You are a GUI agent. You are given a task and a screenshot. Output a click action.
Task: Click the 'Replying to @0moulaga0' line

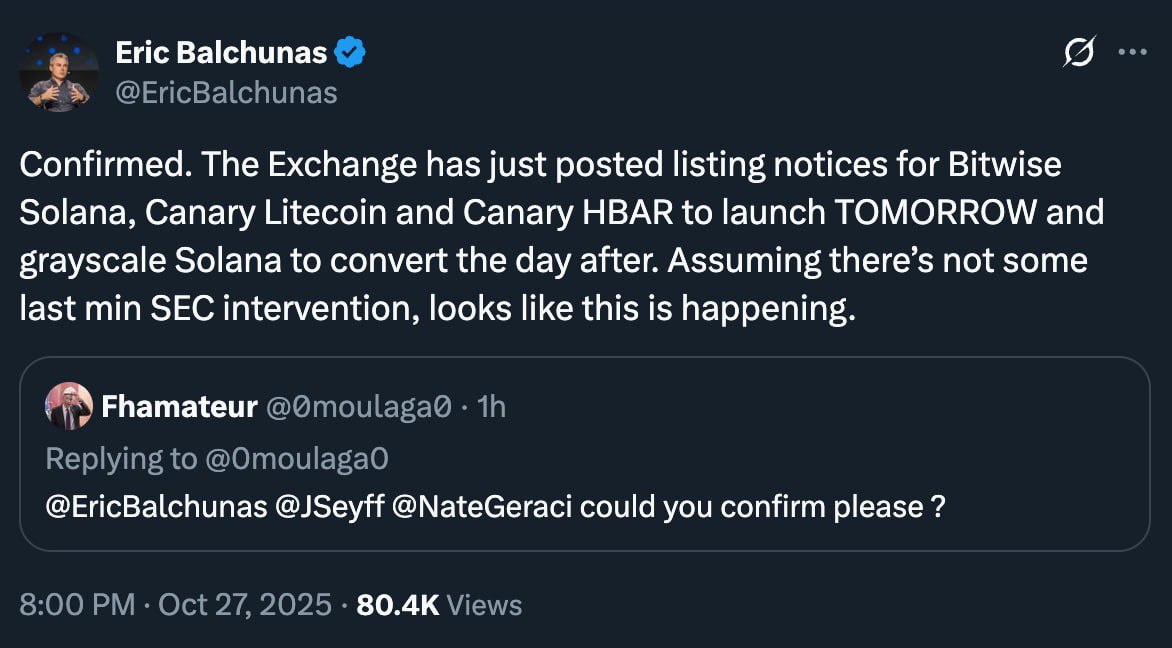tap(217, 458)
